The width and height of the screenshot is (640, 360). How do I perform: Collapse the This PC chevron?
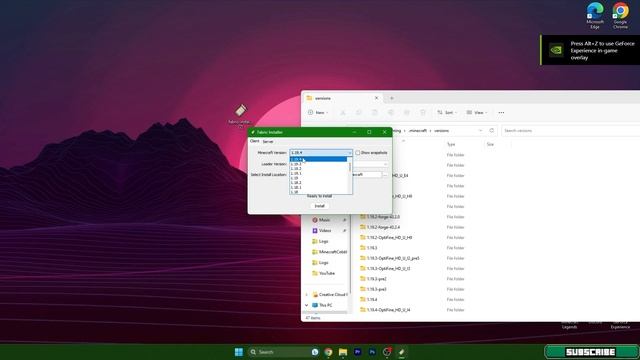[x=307, y=305]
